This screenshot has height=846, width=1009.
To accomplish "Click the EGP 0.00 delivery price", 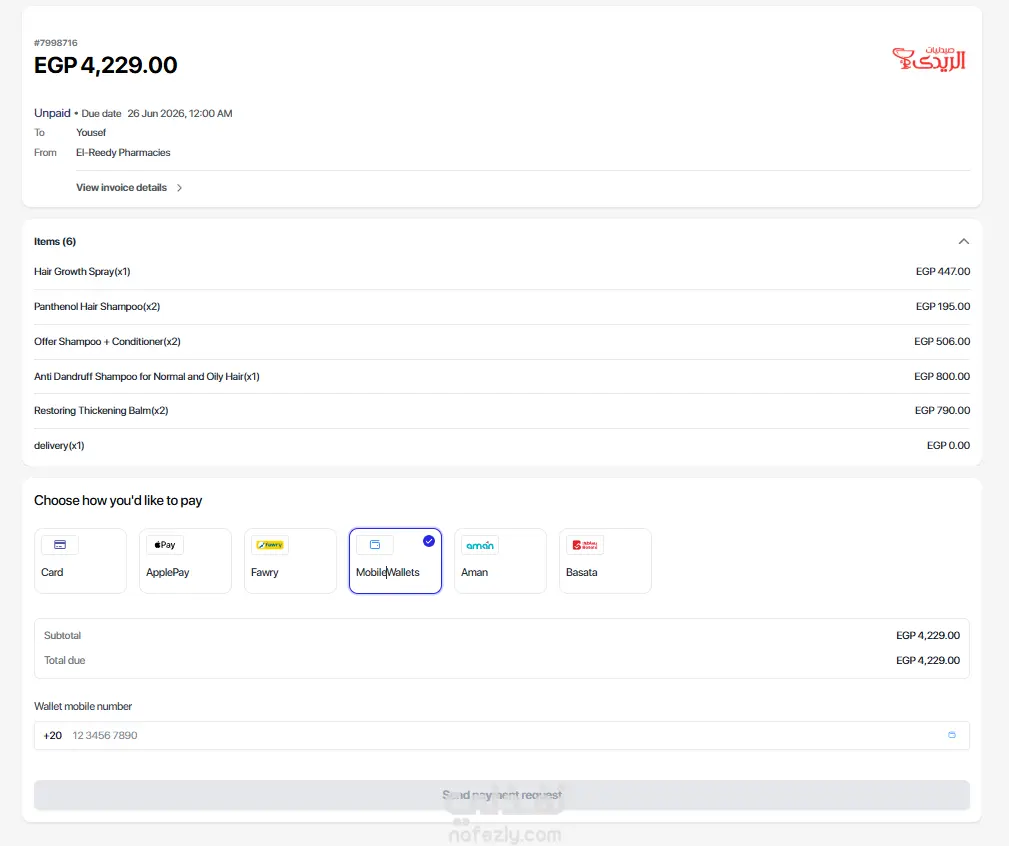I will click(948, 445).
